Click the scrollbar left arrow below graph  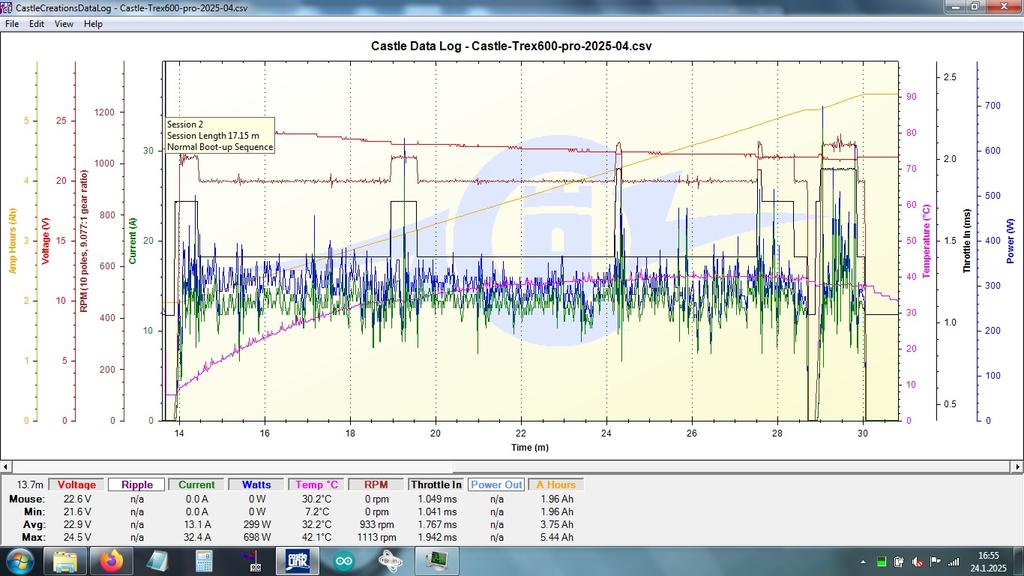(x=6, y=466)
